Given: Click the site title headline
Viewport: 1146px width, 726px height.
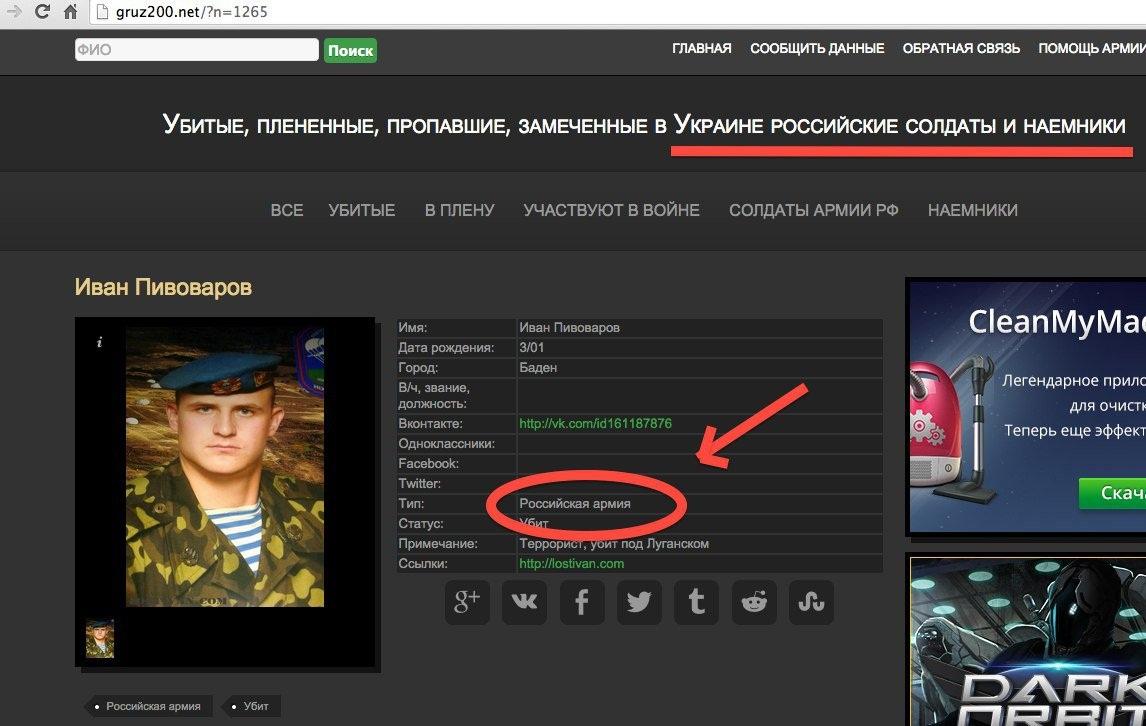Looking at the screenshot, I should coord(644,125).
